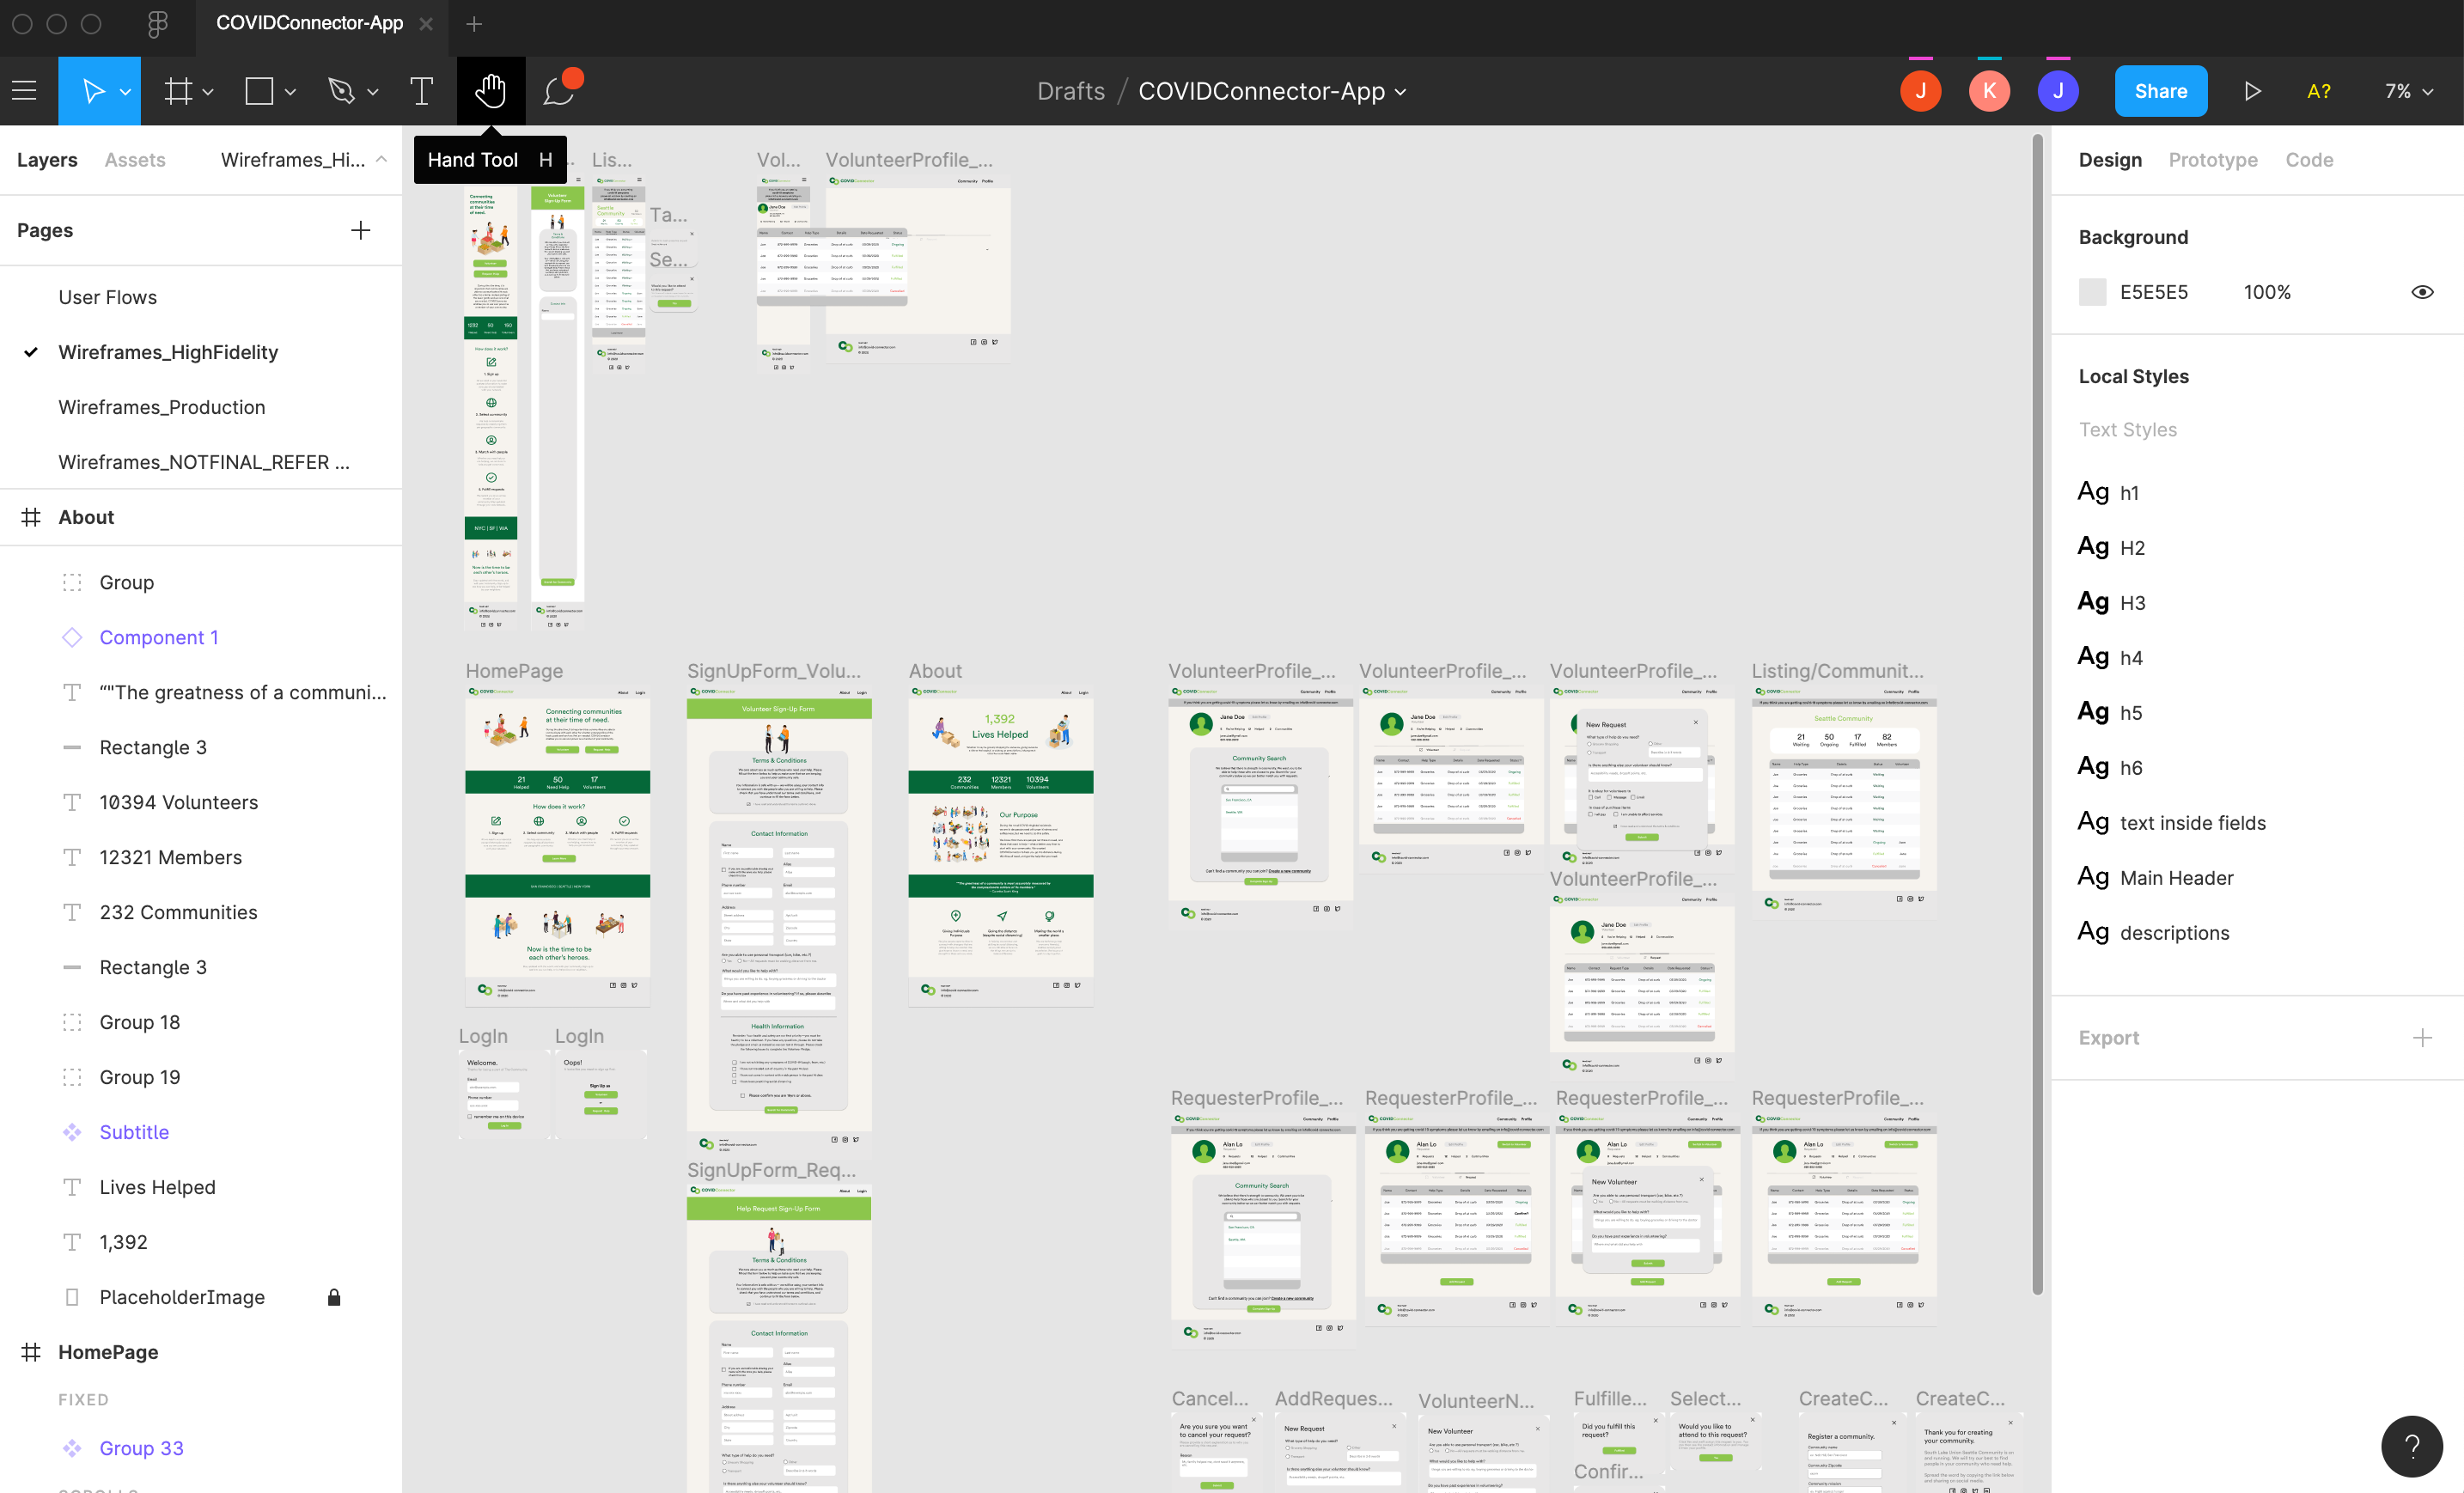Select the Lives Helped text layer
The width and height of the screenshot is (2464, 1493).
(157, 1187)
